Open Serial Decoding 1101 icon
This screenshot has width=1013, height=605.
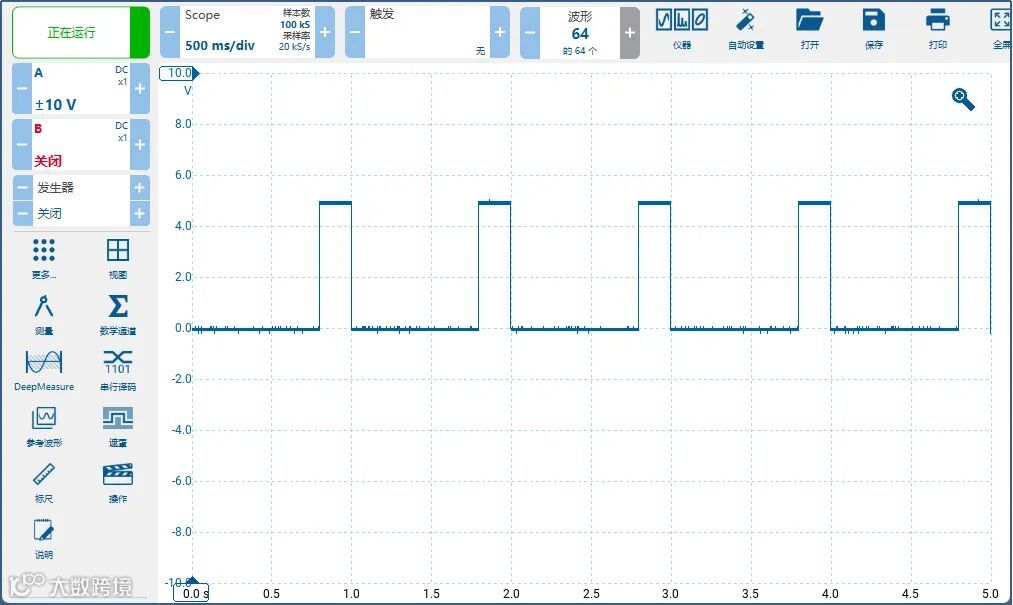coord(118,370)
